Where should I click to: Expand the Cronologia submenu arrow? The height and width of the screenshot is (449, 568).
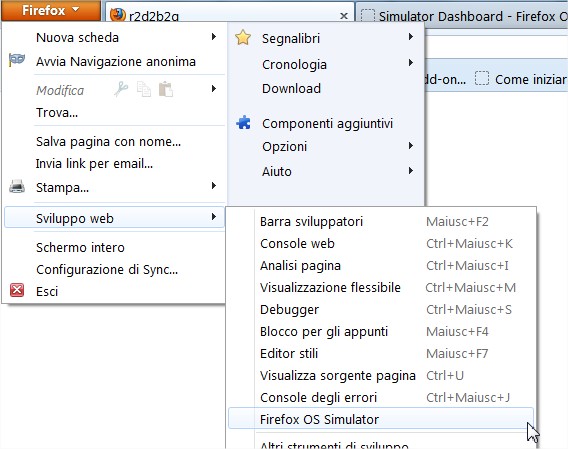[410, 63]
